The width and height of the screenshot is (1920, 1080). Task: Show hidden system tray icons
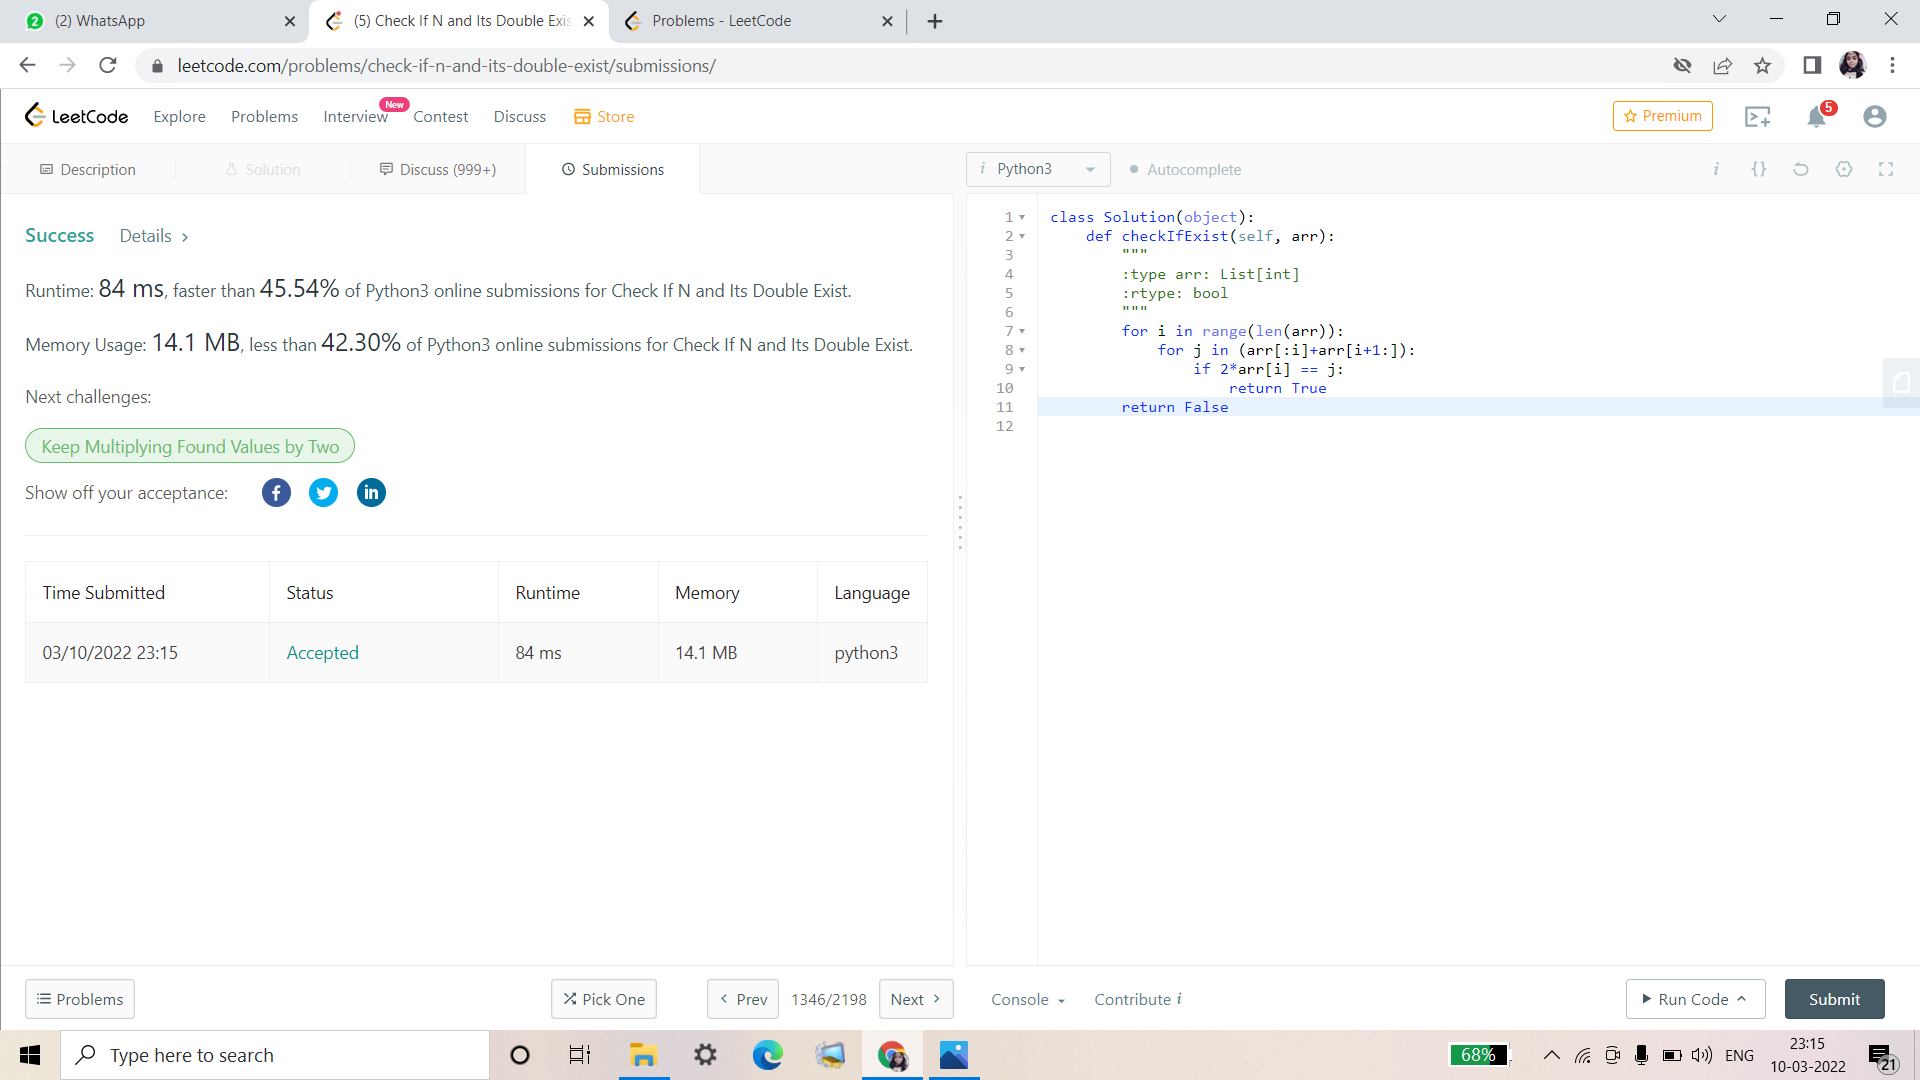[x=1551, y=1055]
